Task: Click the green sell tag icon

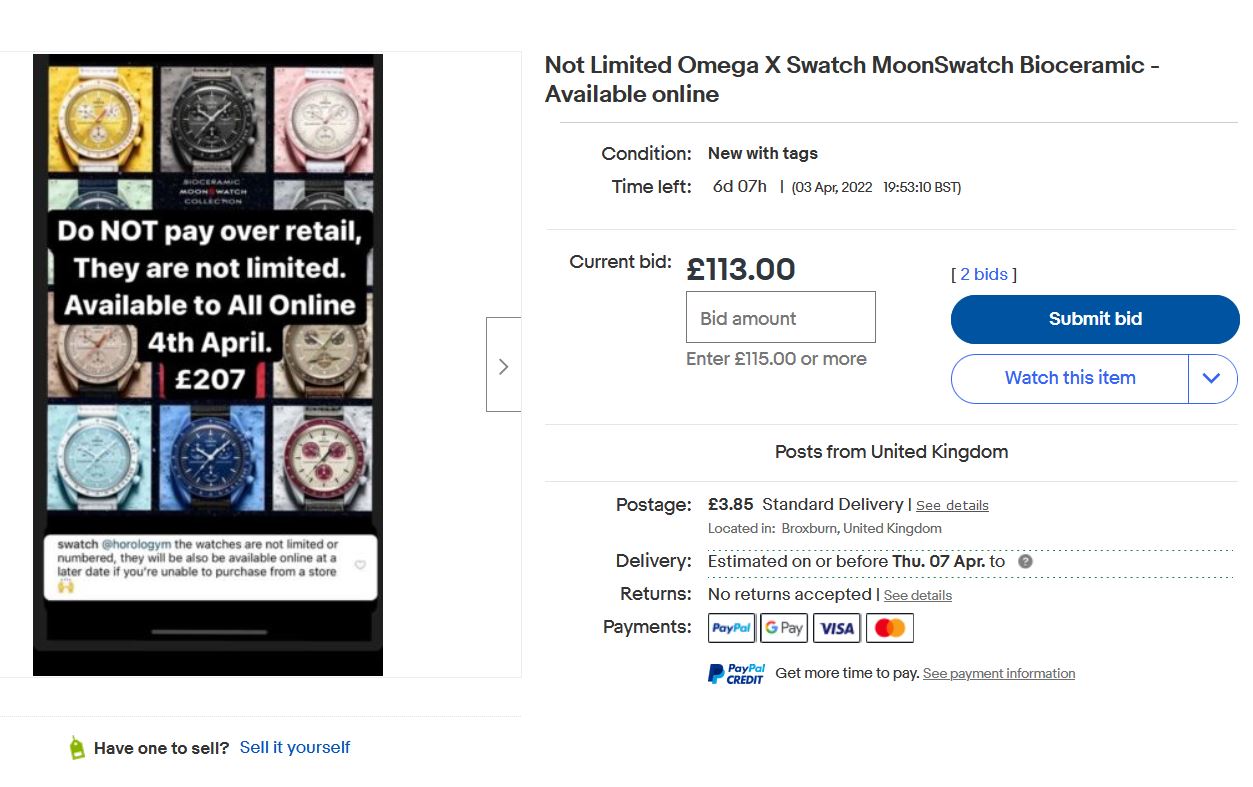Action: [x=77, y=748]
